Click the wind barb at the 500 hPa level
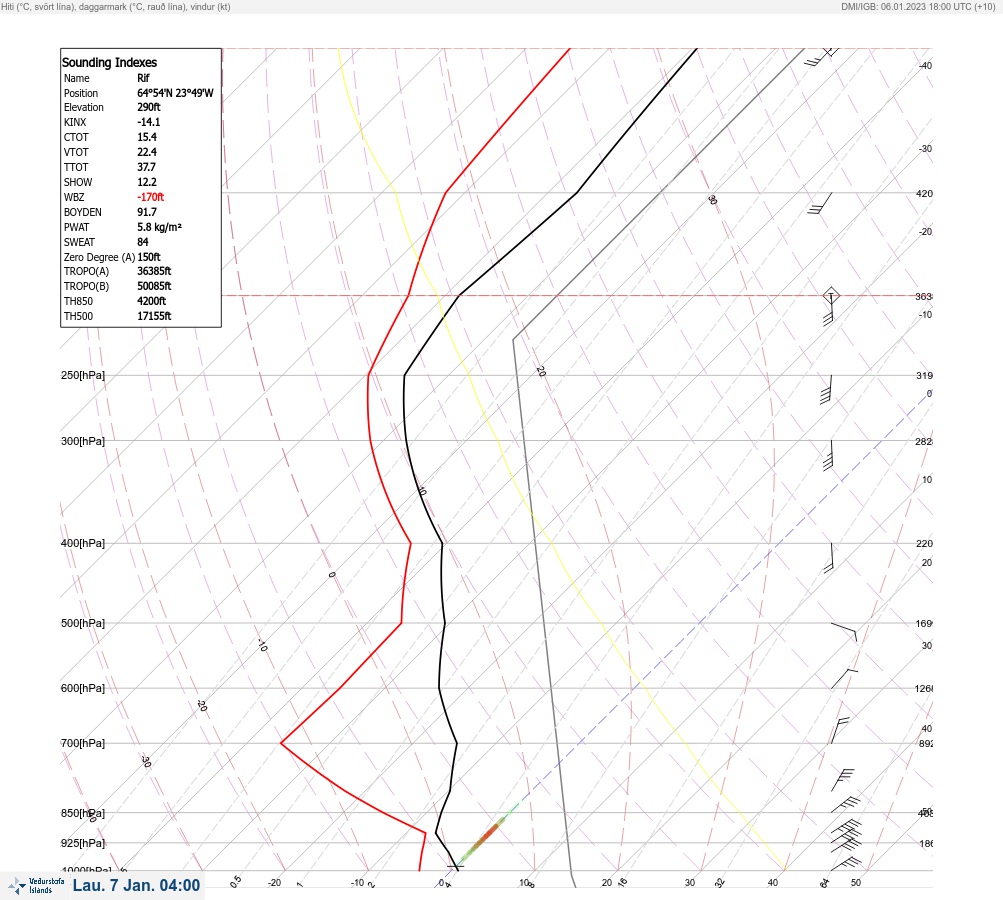This screenshot has width=1003, height=900. point(844,632)
